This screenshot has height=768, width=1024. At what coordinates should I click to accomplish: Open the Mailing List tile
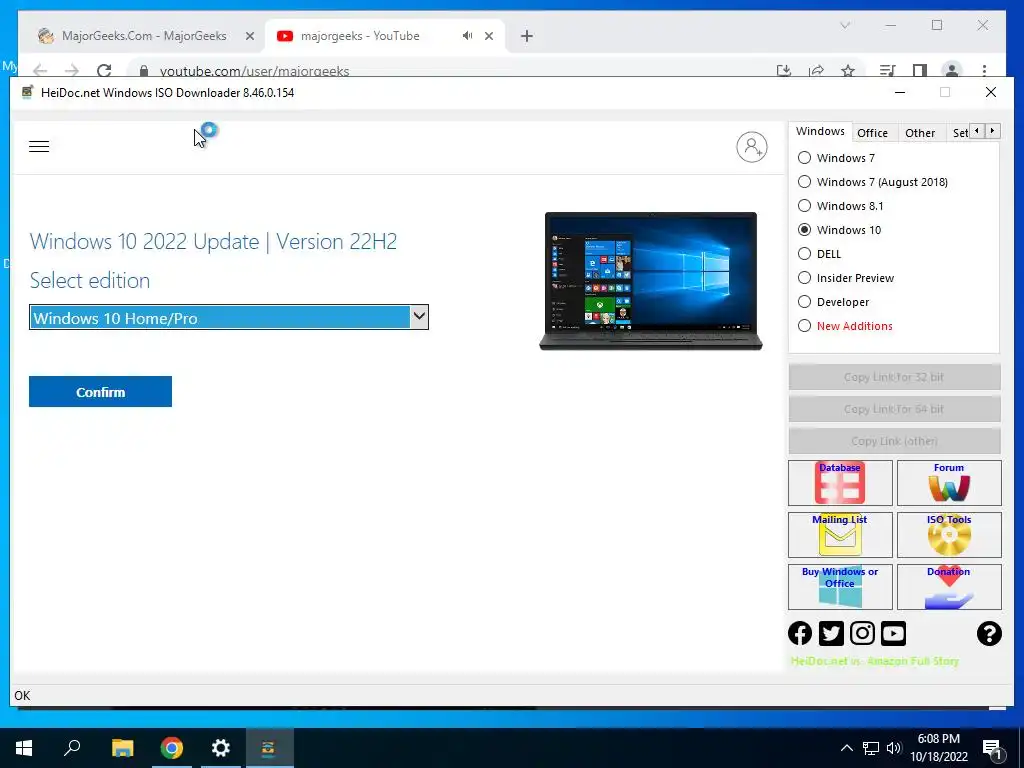click(x=840, y=534)
